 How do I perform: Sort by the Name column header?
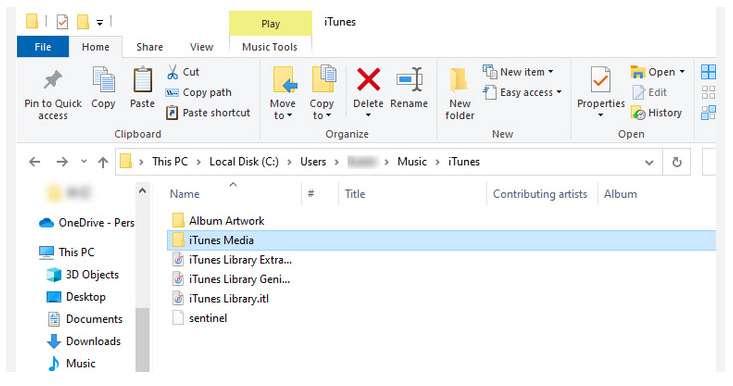(x=185, y=194)
